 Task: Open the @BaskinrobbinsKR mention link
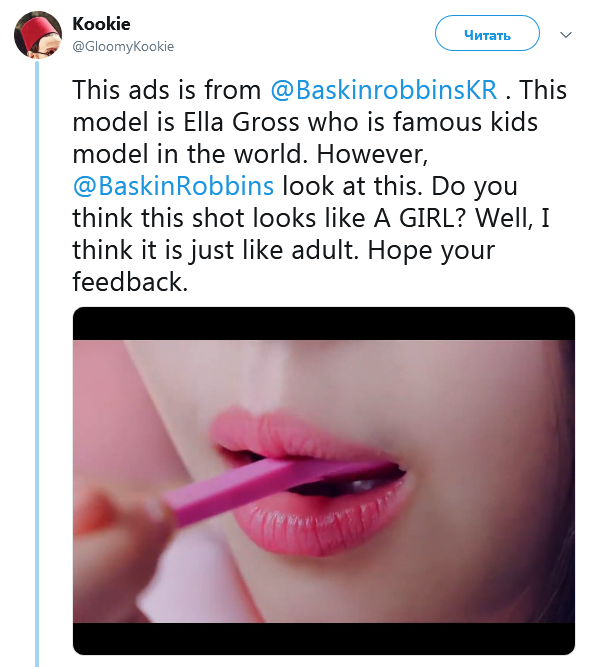[384, 90]
